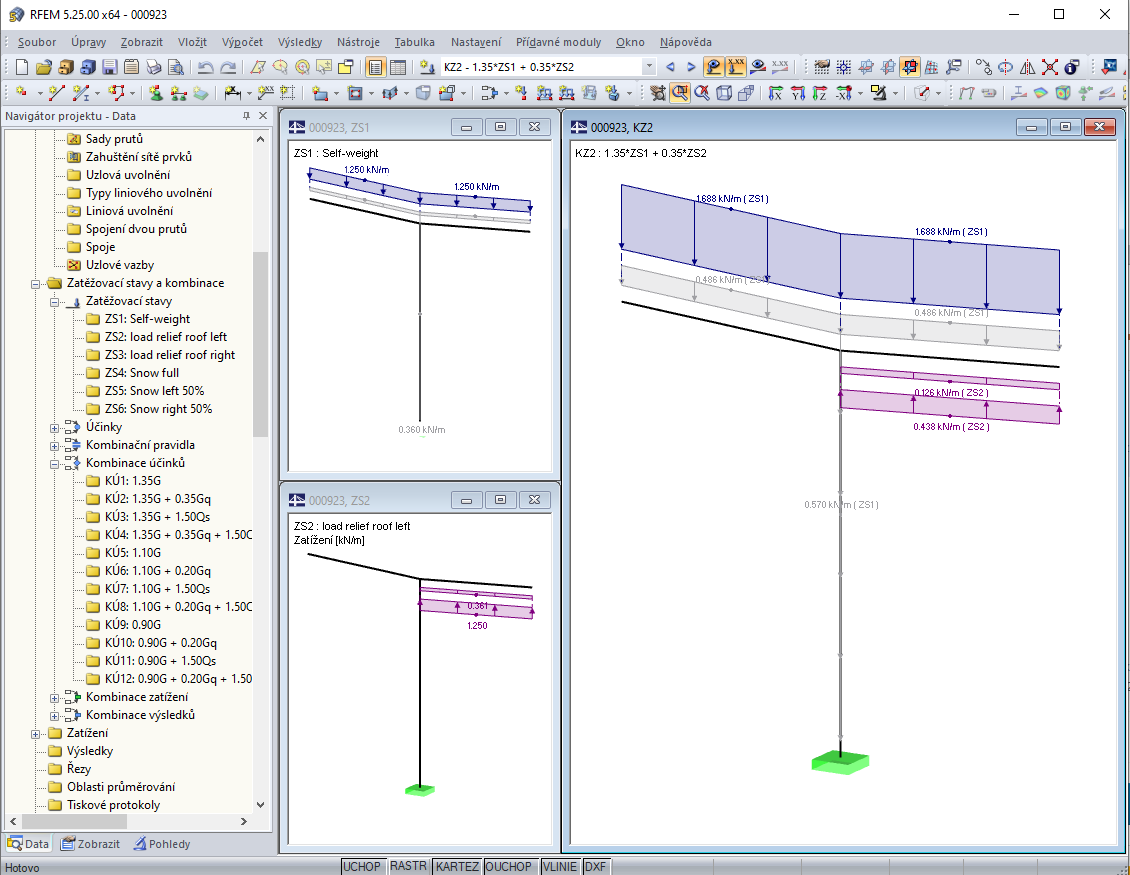Go to next load case arrow
The height and width of the screenshot is (875, 1130).
[691, 67]
